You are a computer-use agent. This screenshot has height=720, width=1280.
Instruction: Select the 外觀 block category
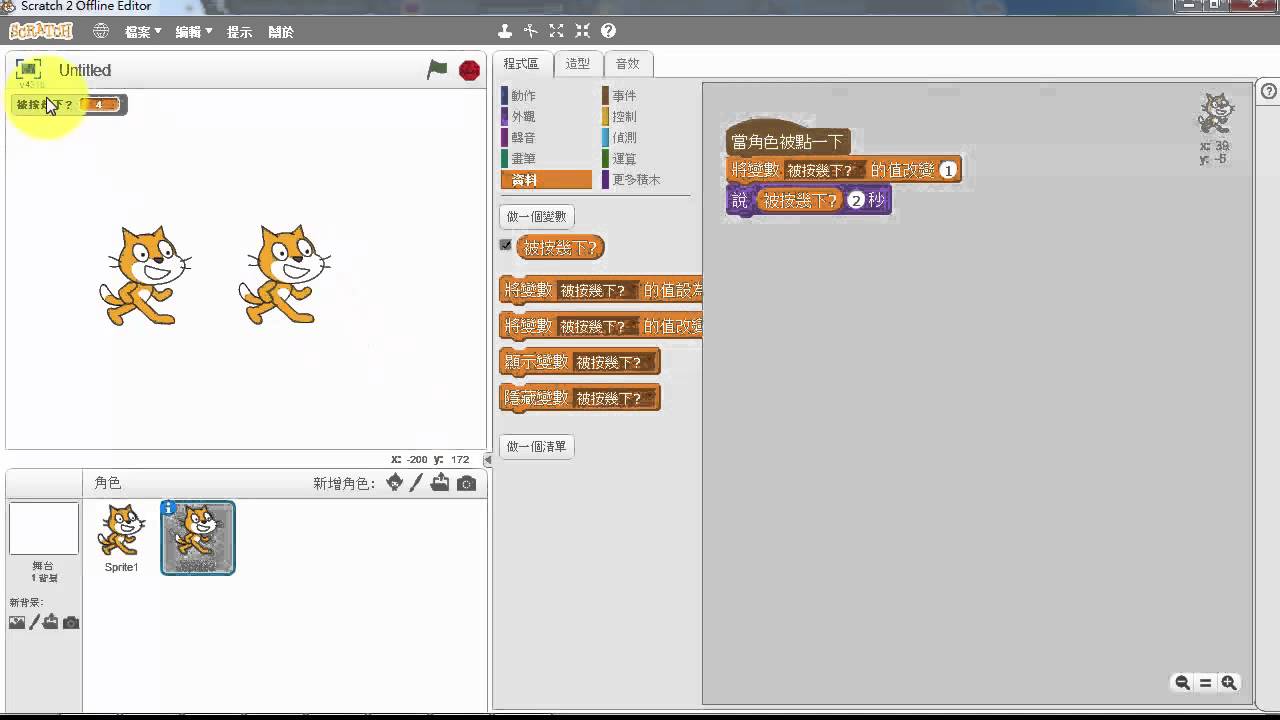pos(546,117)
